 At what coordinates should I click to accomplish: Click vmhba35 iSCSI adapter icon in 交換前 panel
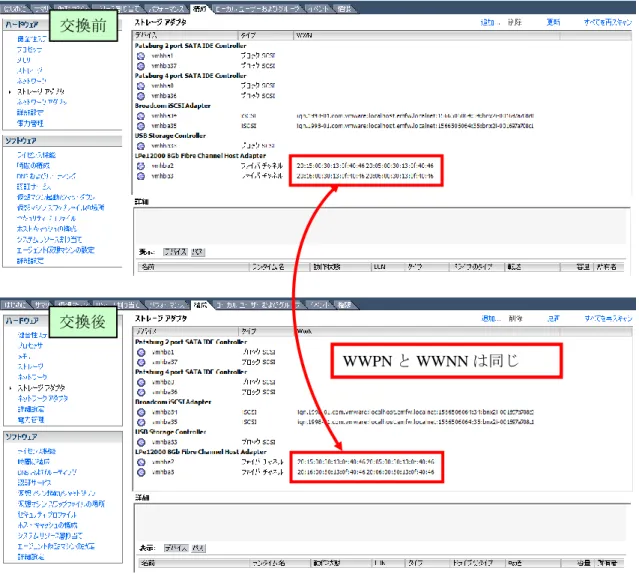coord(141,126)
